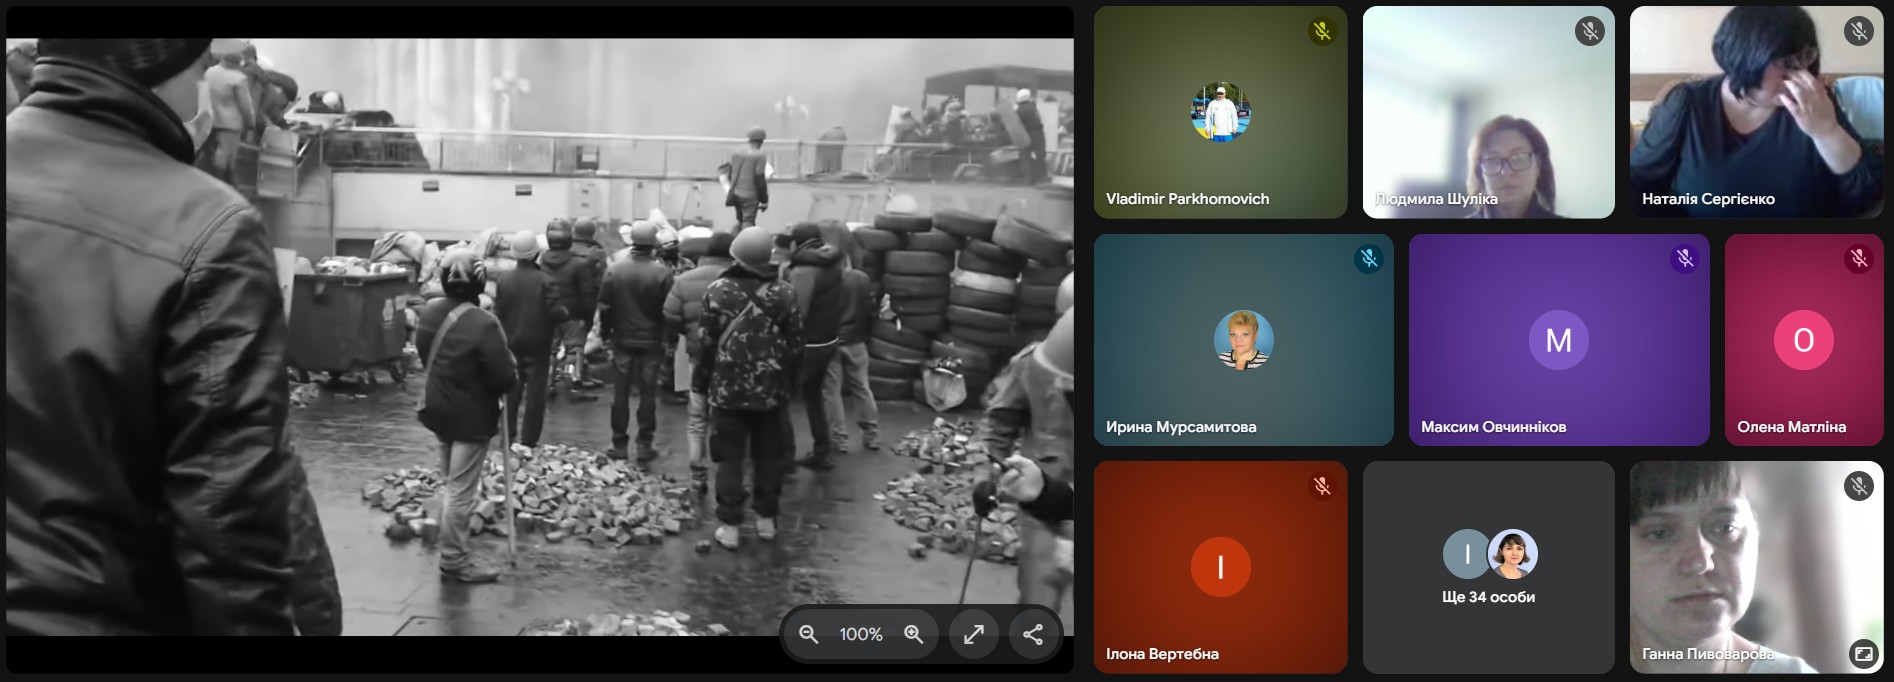Click muted mic icon on Олена Матліна tile

(x=1858, y=259)
